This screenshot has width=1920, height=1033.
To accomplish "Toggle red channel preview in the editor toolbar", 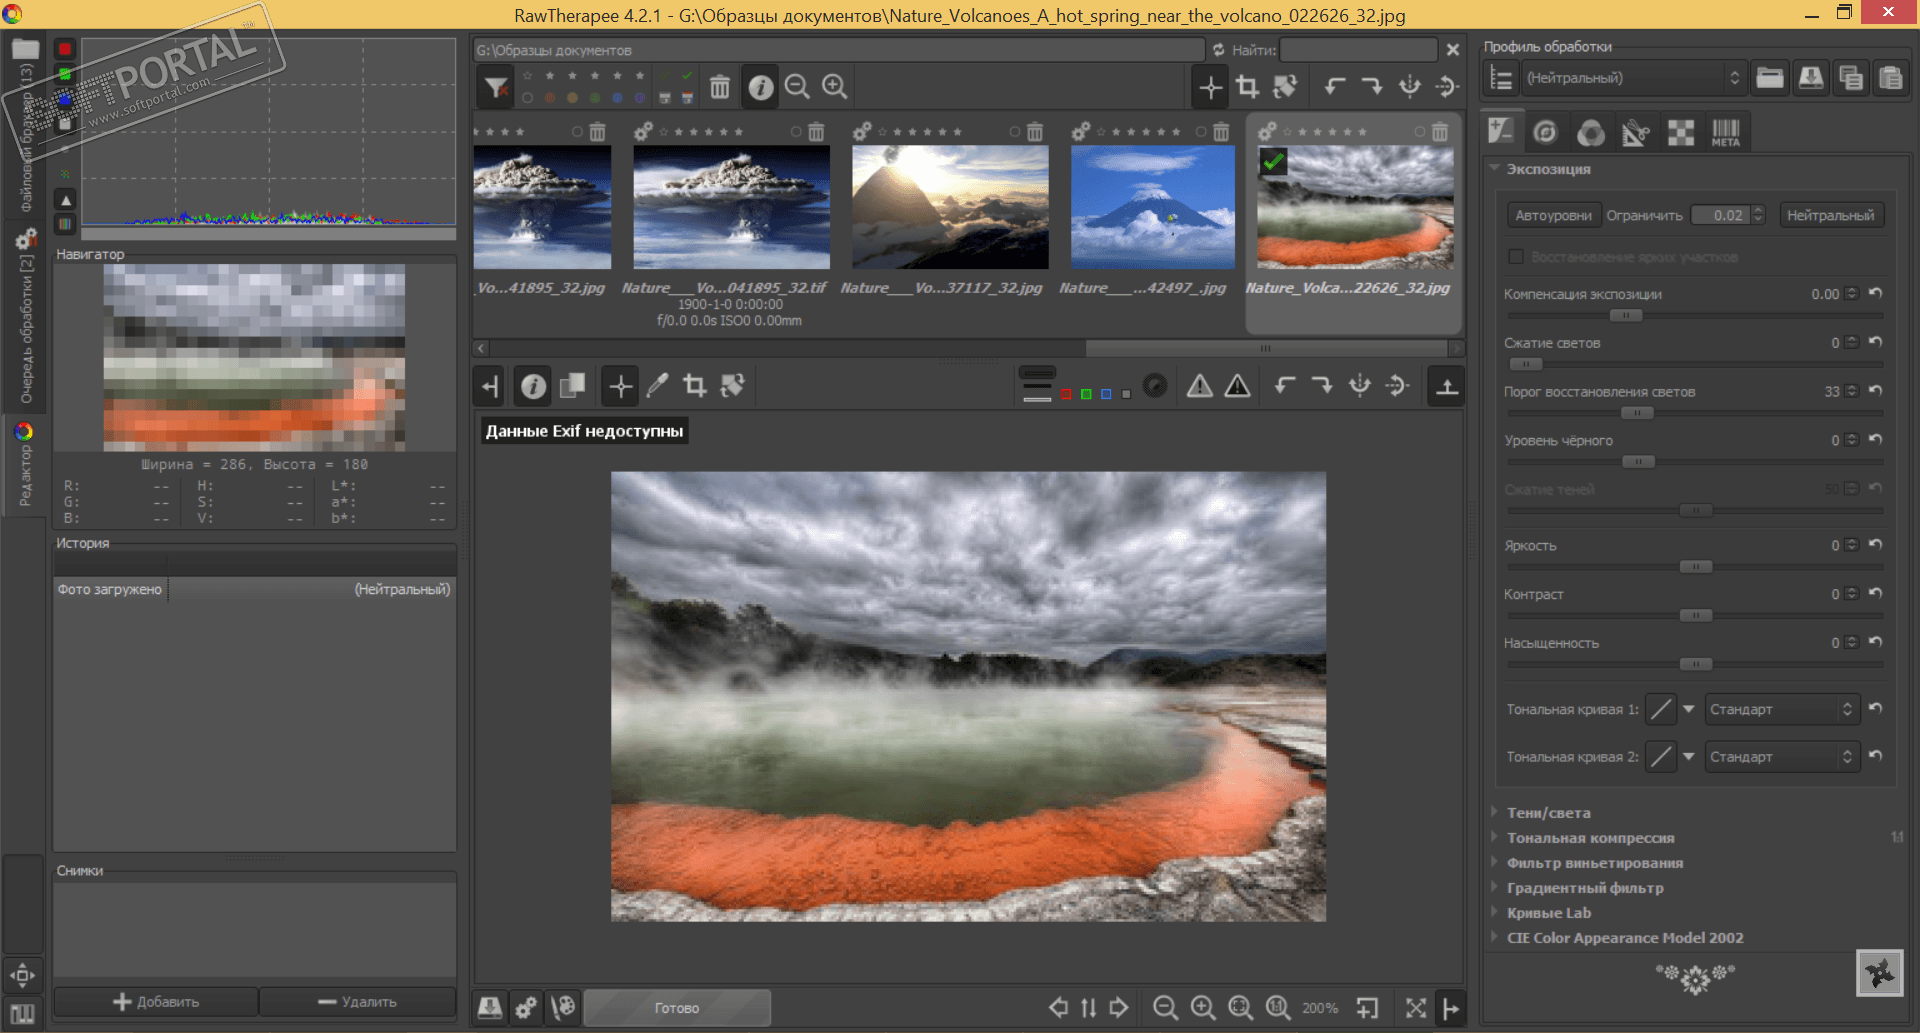I will [1066, 394].
